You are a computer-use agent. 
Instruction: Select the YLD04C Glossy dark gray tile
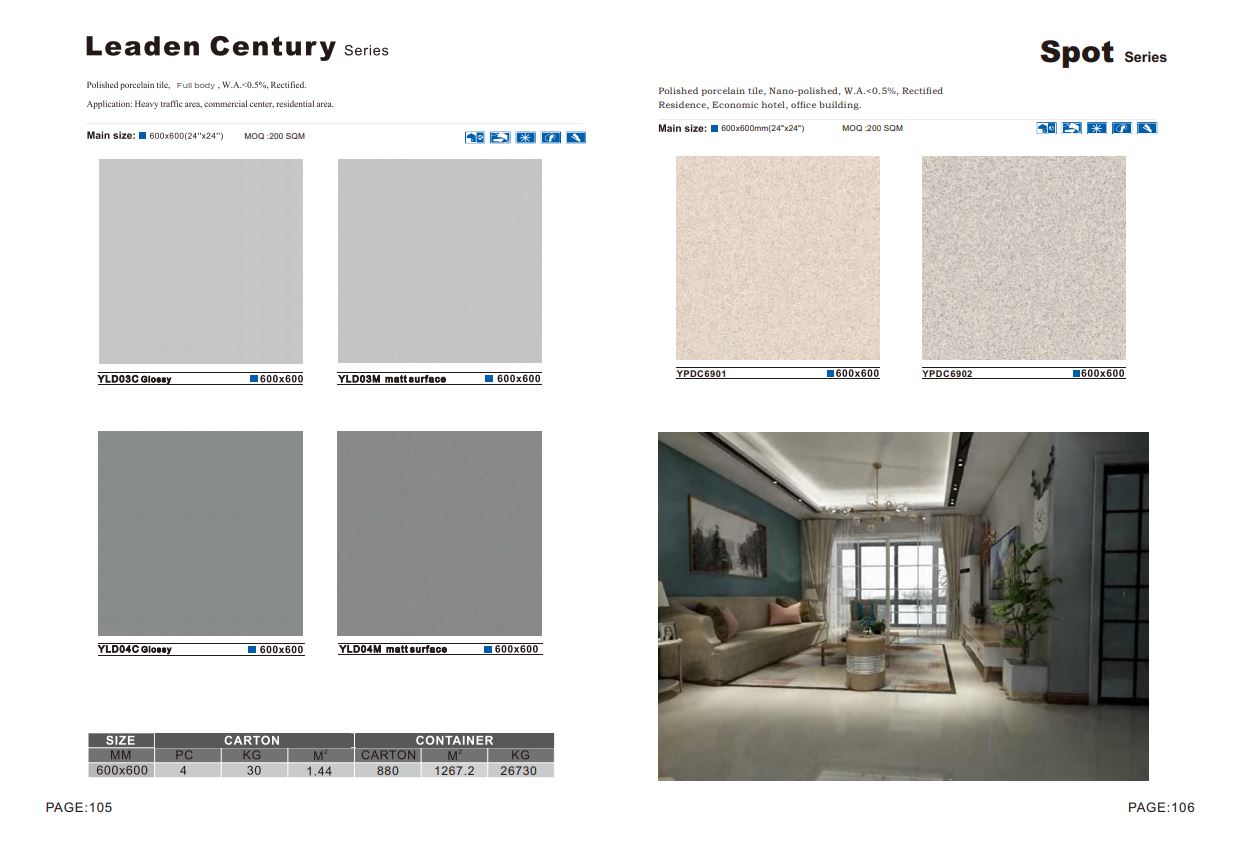200,533
